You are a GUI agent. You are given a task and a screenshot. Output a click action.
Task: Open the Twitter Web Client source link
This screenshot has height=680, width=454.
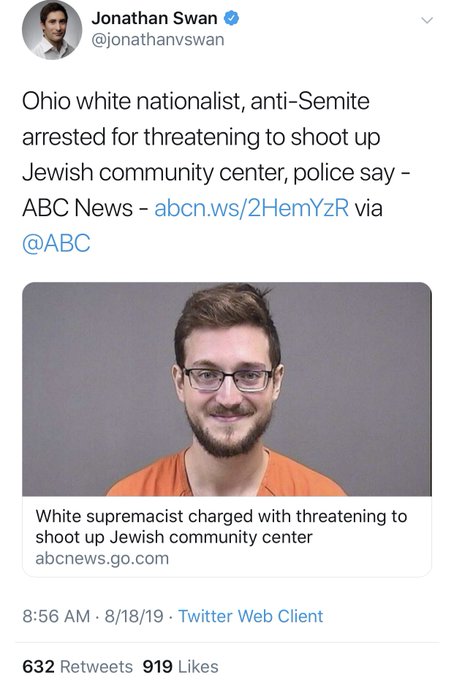251,616
